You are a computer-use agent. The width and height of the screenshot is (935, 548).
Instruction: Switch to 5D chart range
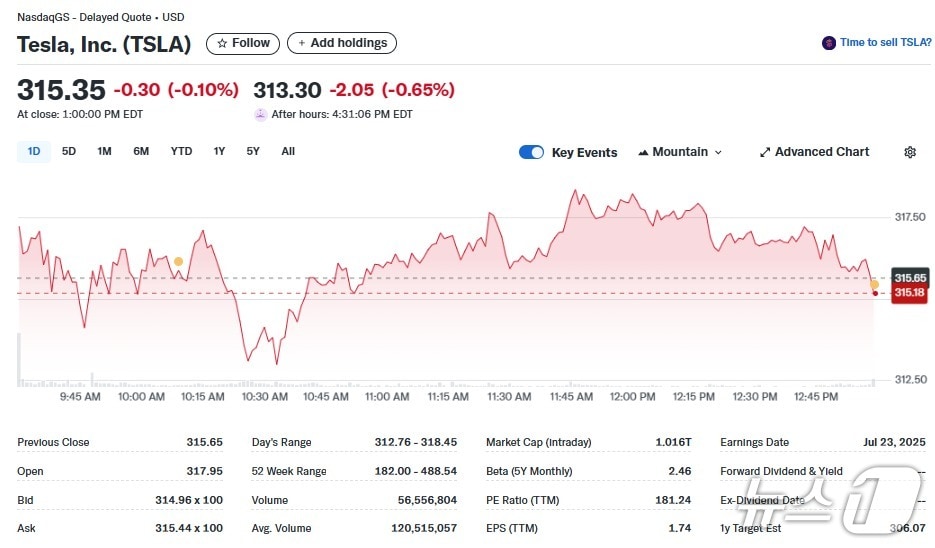(69, 152)
